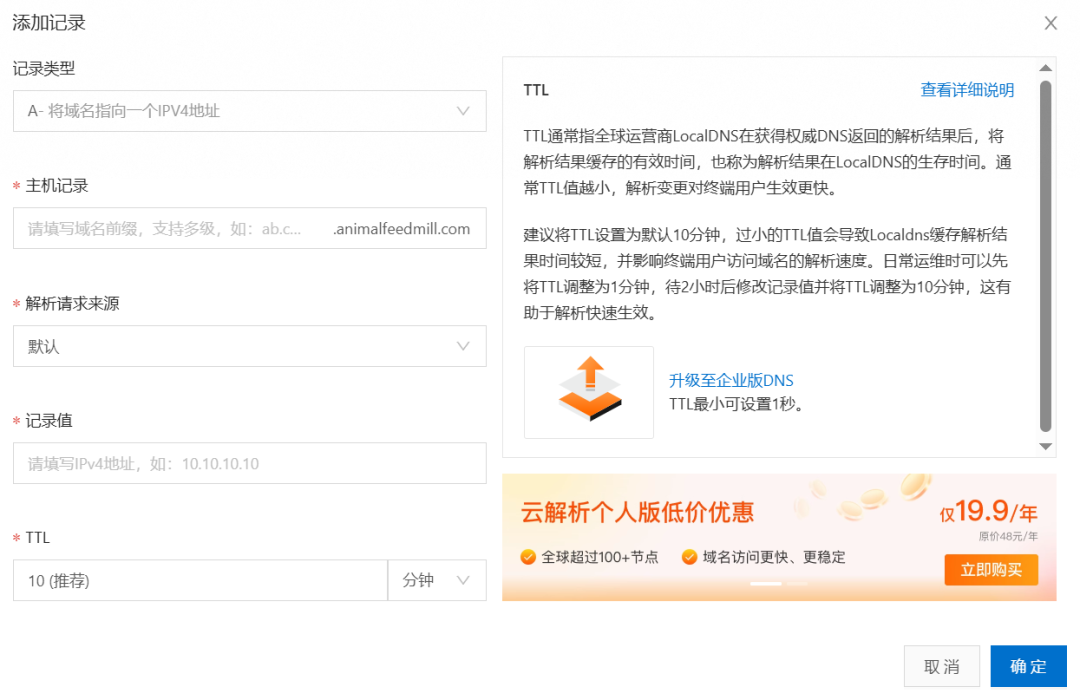Confirm the record with 确定 button

tap(1028, 666)
